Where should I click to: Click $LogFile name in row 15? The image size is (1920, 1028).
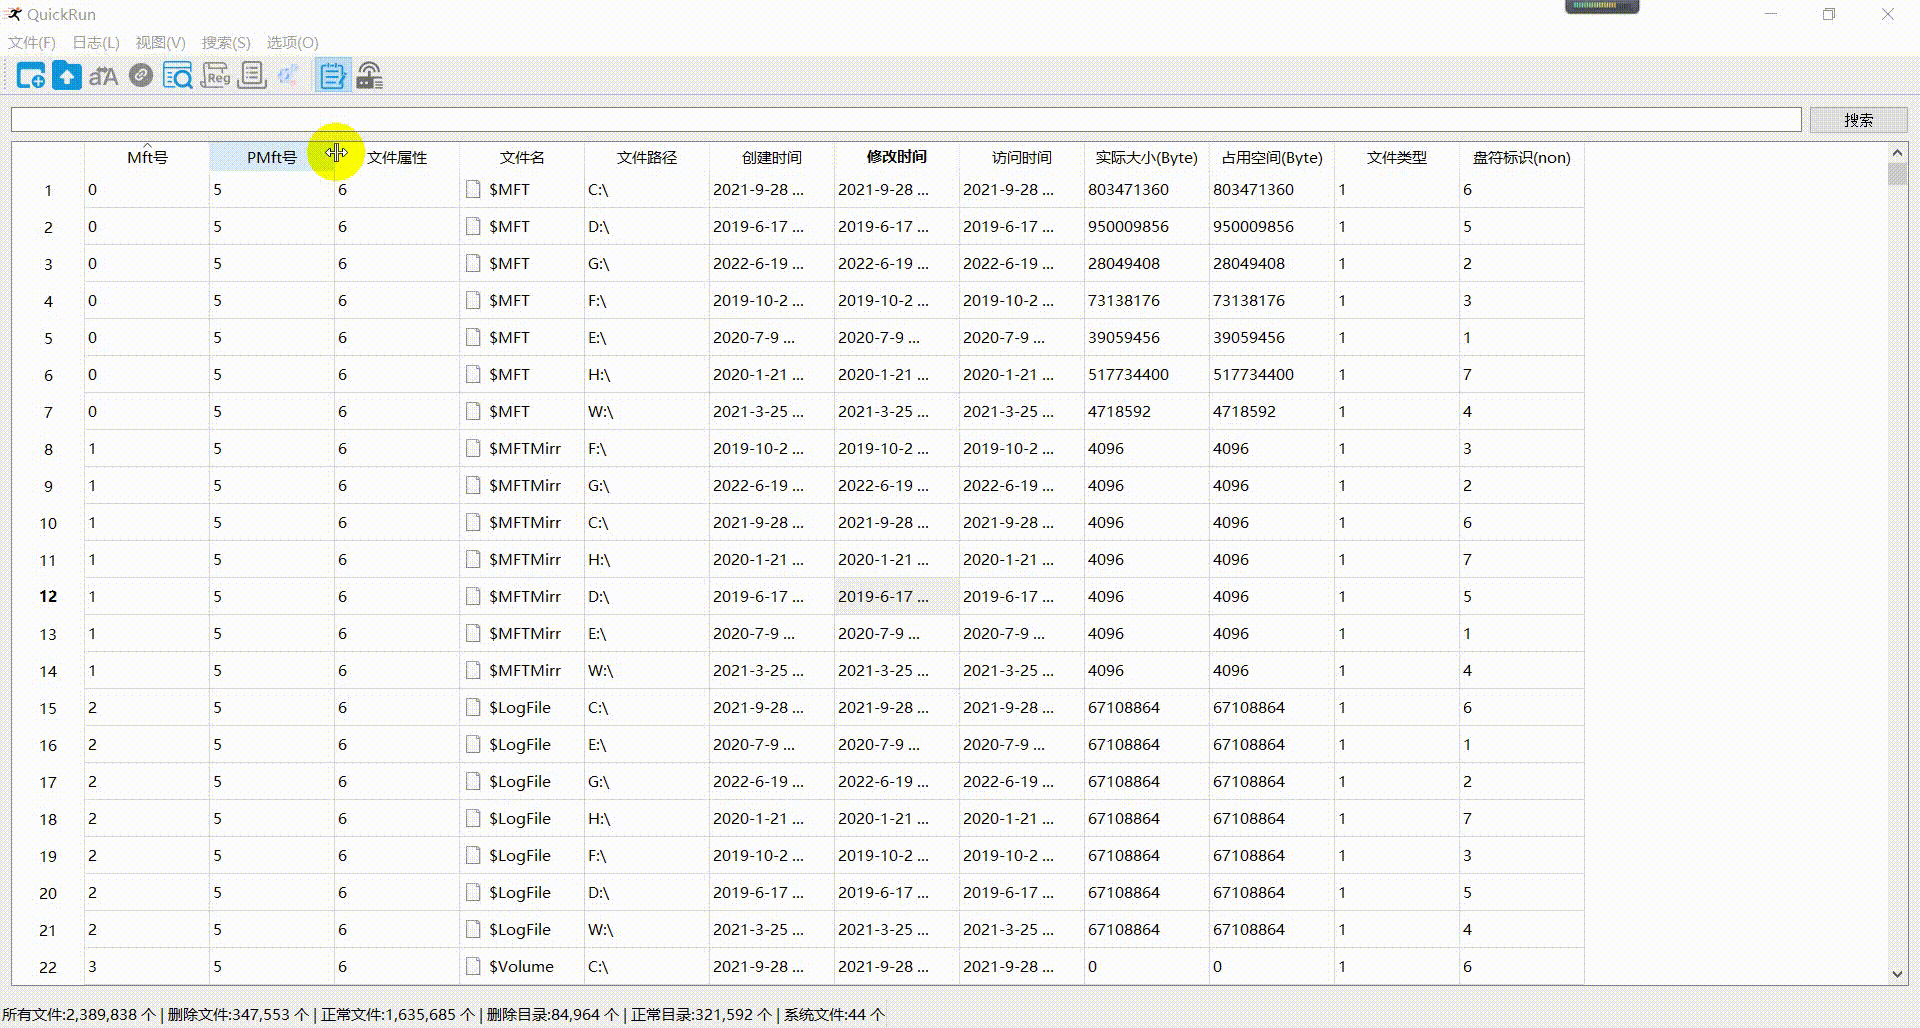pyautogui.click(x=520, y=707)
